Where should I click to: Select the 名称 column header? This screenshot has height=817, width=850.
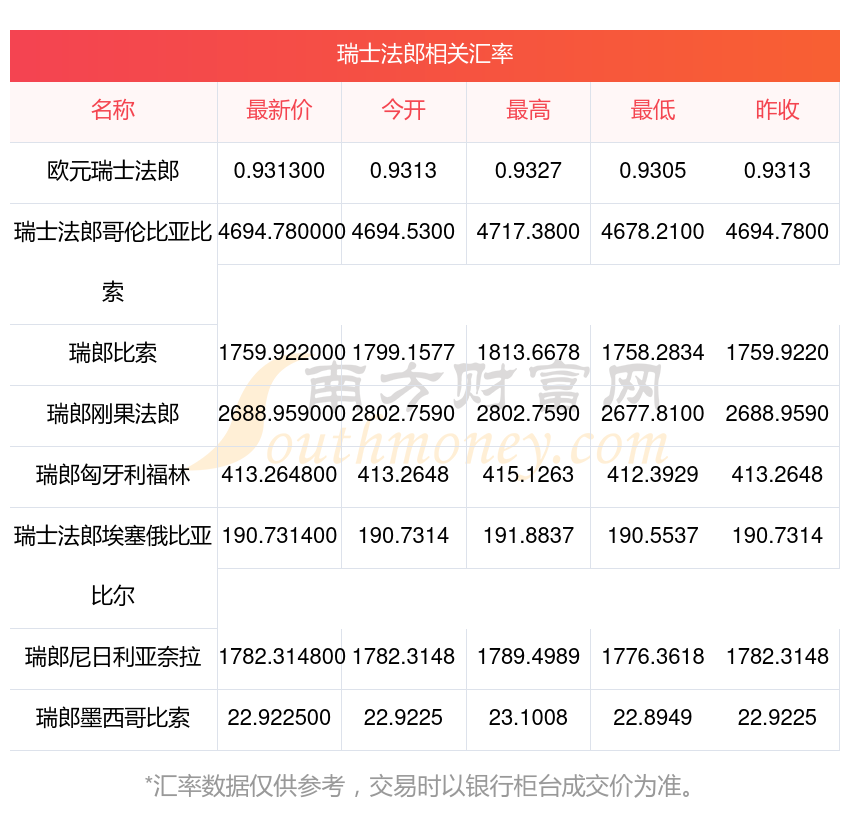pos(113,110)
